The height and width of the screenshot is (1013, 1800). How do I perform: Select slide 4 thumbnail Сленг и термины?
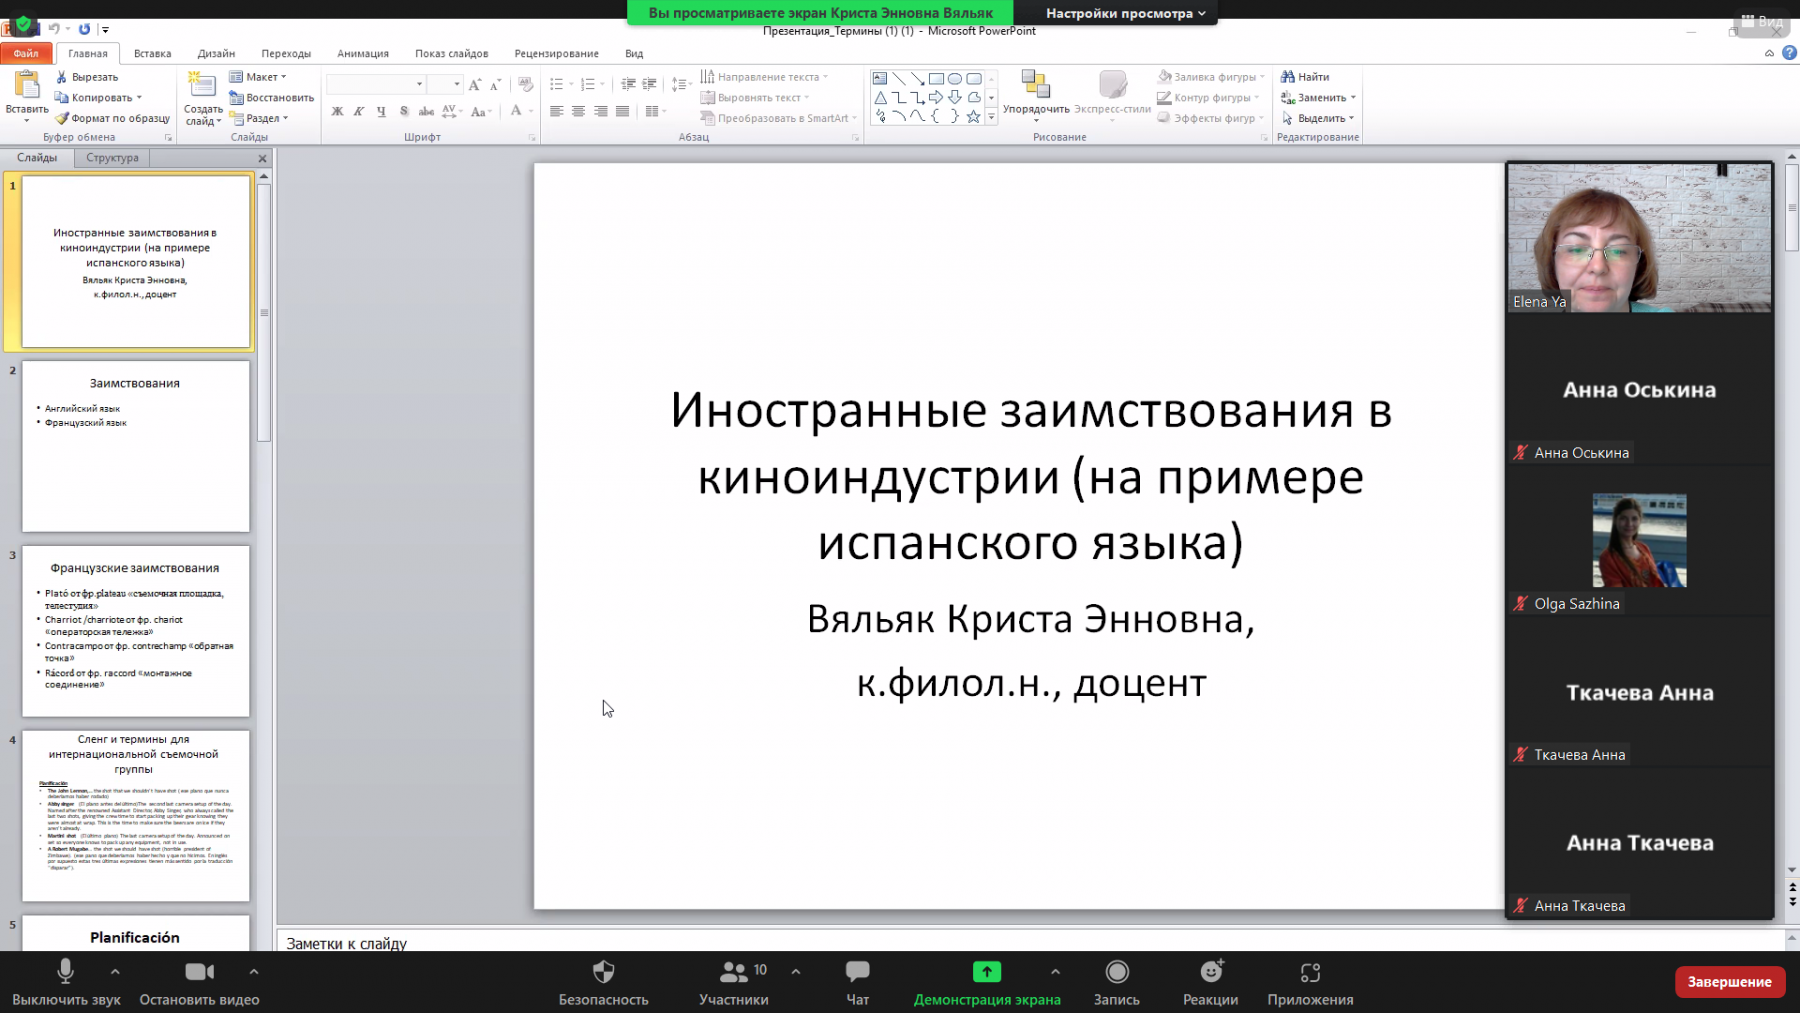136,816
